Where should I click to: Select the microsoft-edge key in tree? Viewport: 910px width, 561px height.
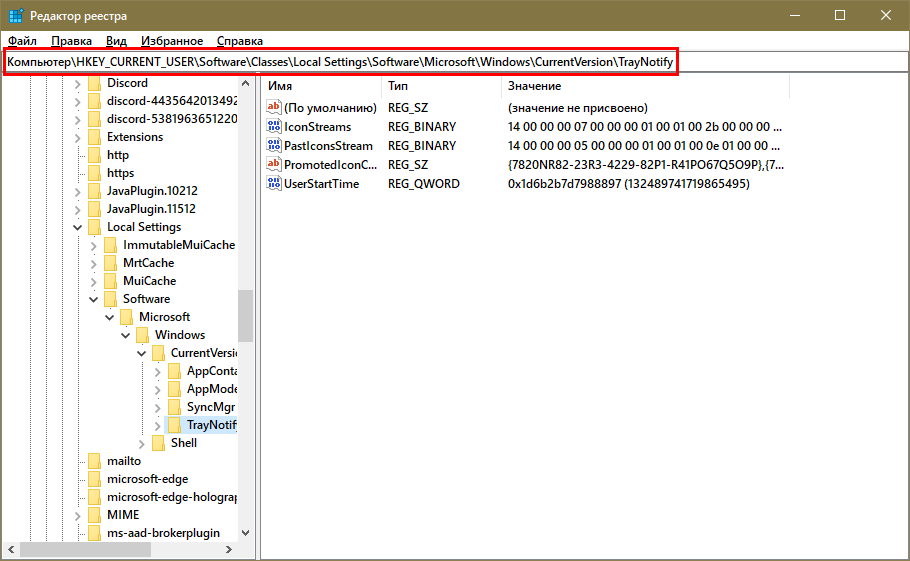[147, 479]
